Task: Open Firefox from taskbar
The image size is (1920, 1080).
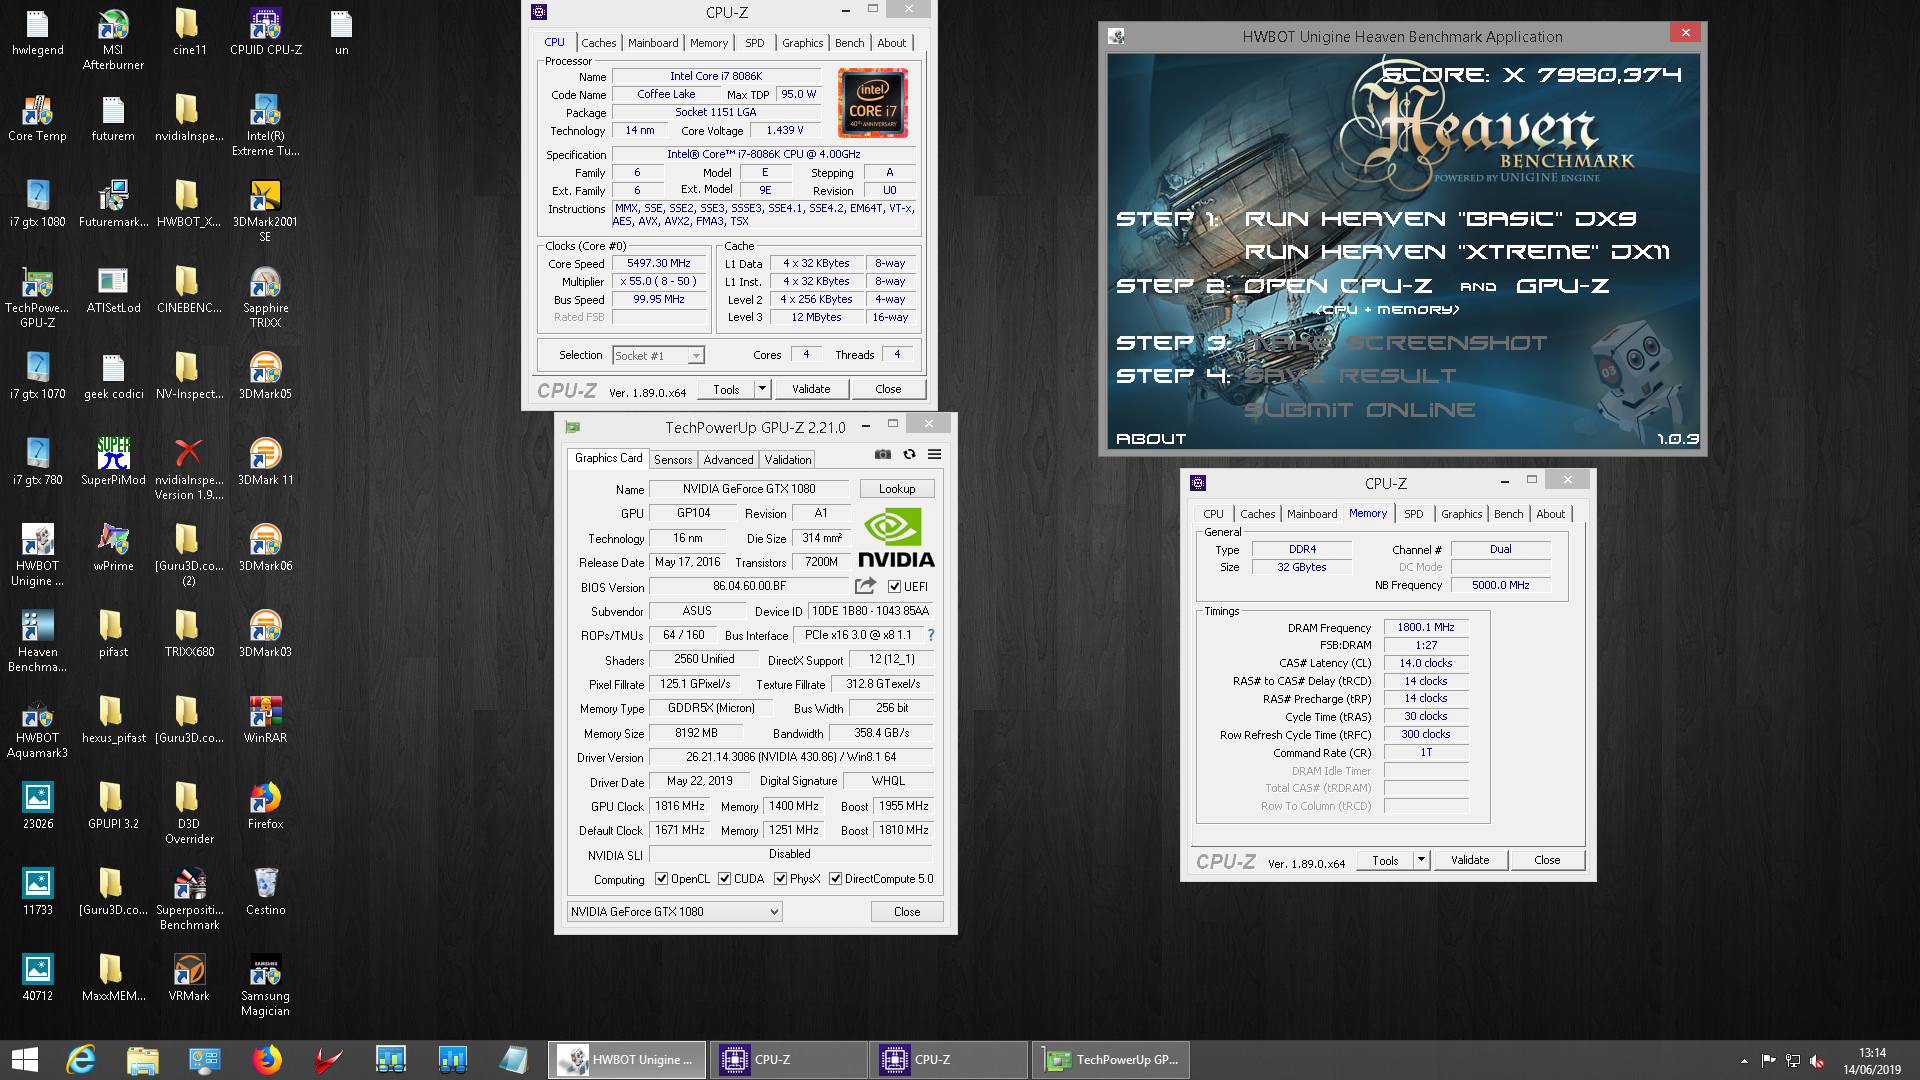Action: click(267, 1059)
